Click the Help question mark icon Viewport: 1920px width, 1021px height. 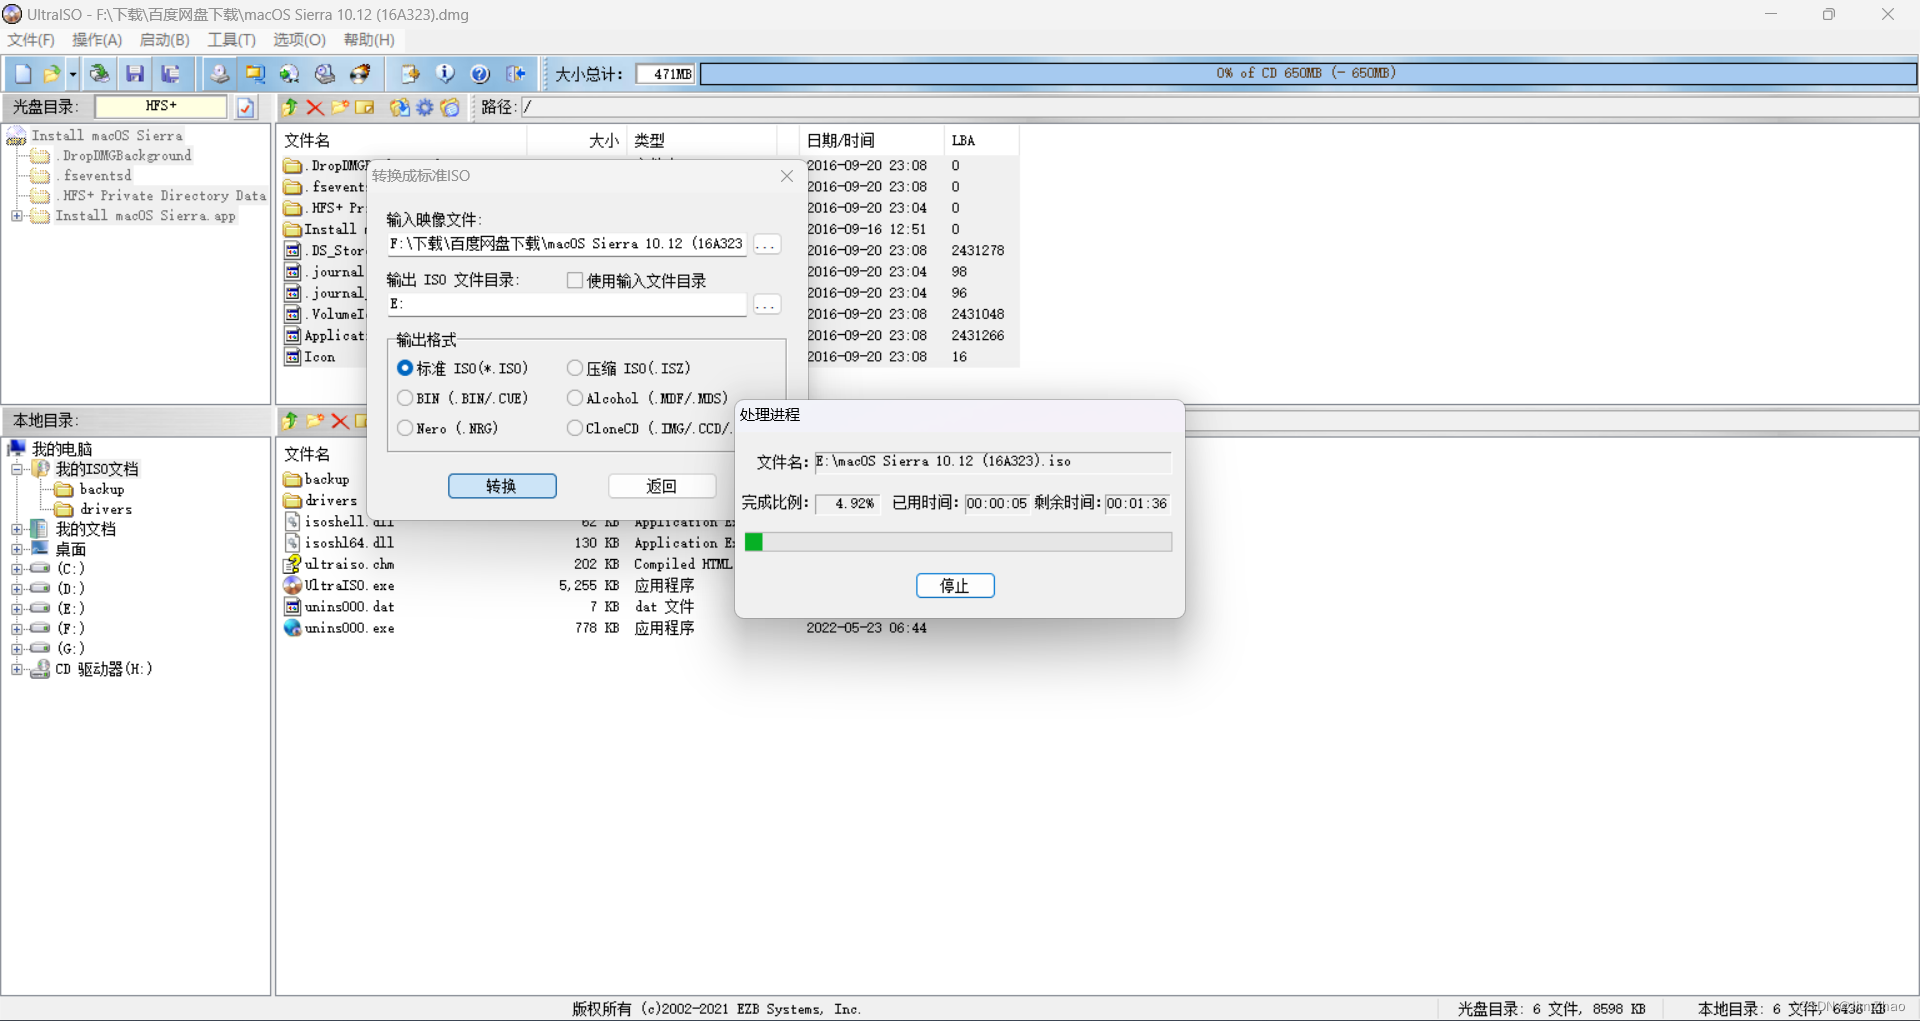click(x=481, y=74)
